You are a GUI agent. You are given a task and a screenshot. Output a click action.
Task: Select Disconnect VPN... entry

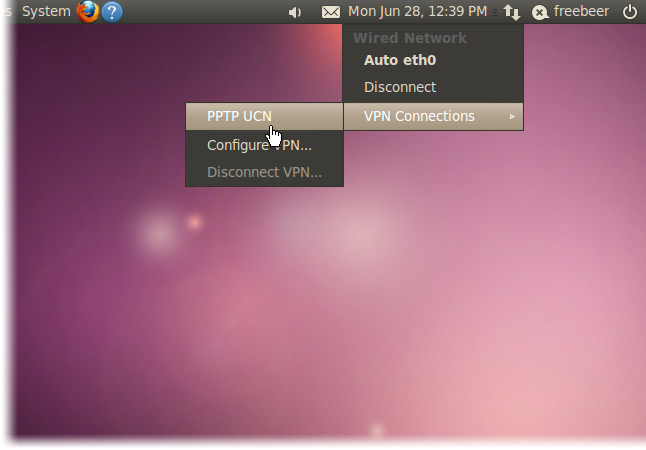click(264, 172)
